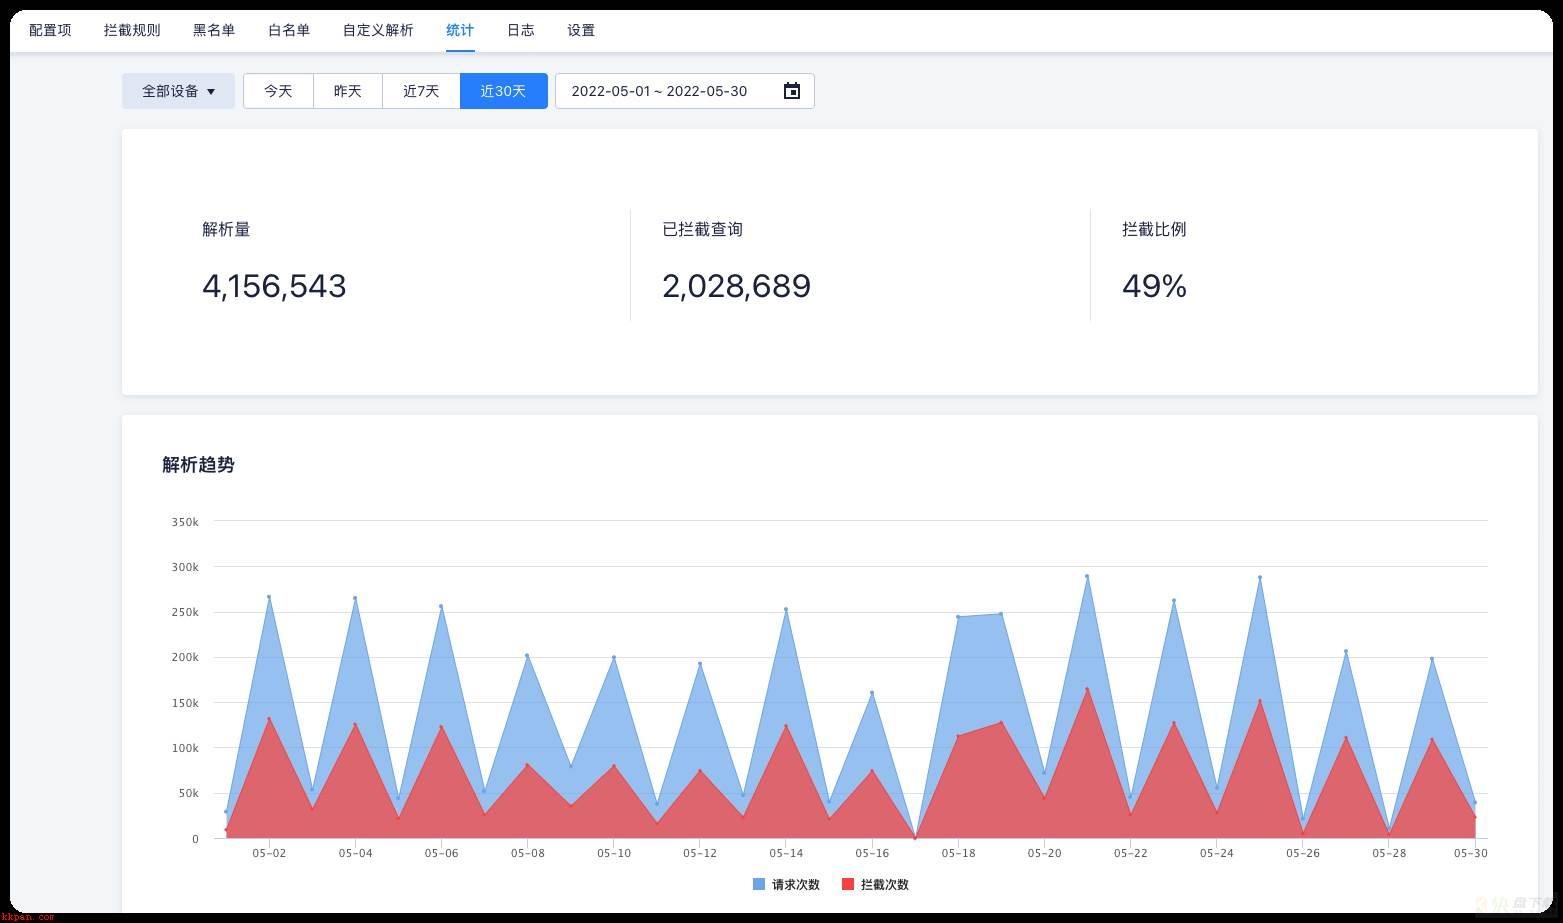
Task: Toggle the 请求次数 blue legend swatch
Action: click(759, 884)
